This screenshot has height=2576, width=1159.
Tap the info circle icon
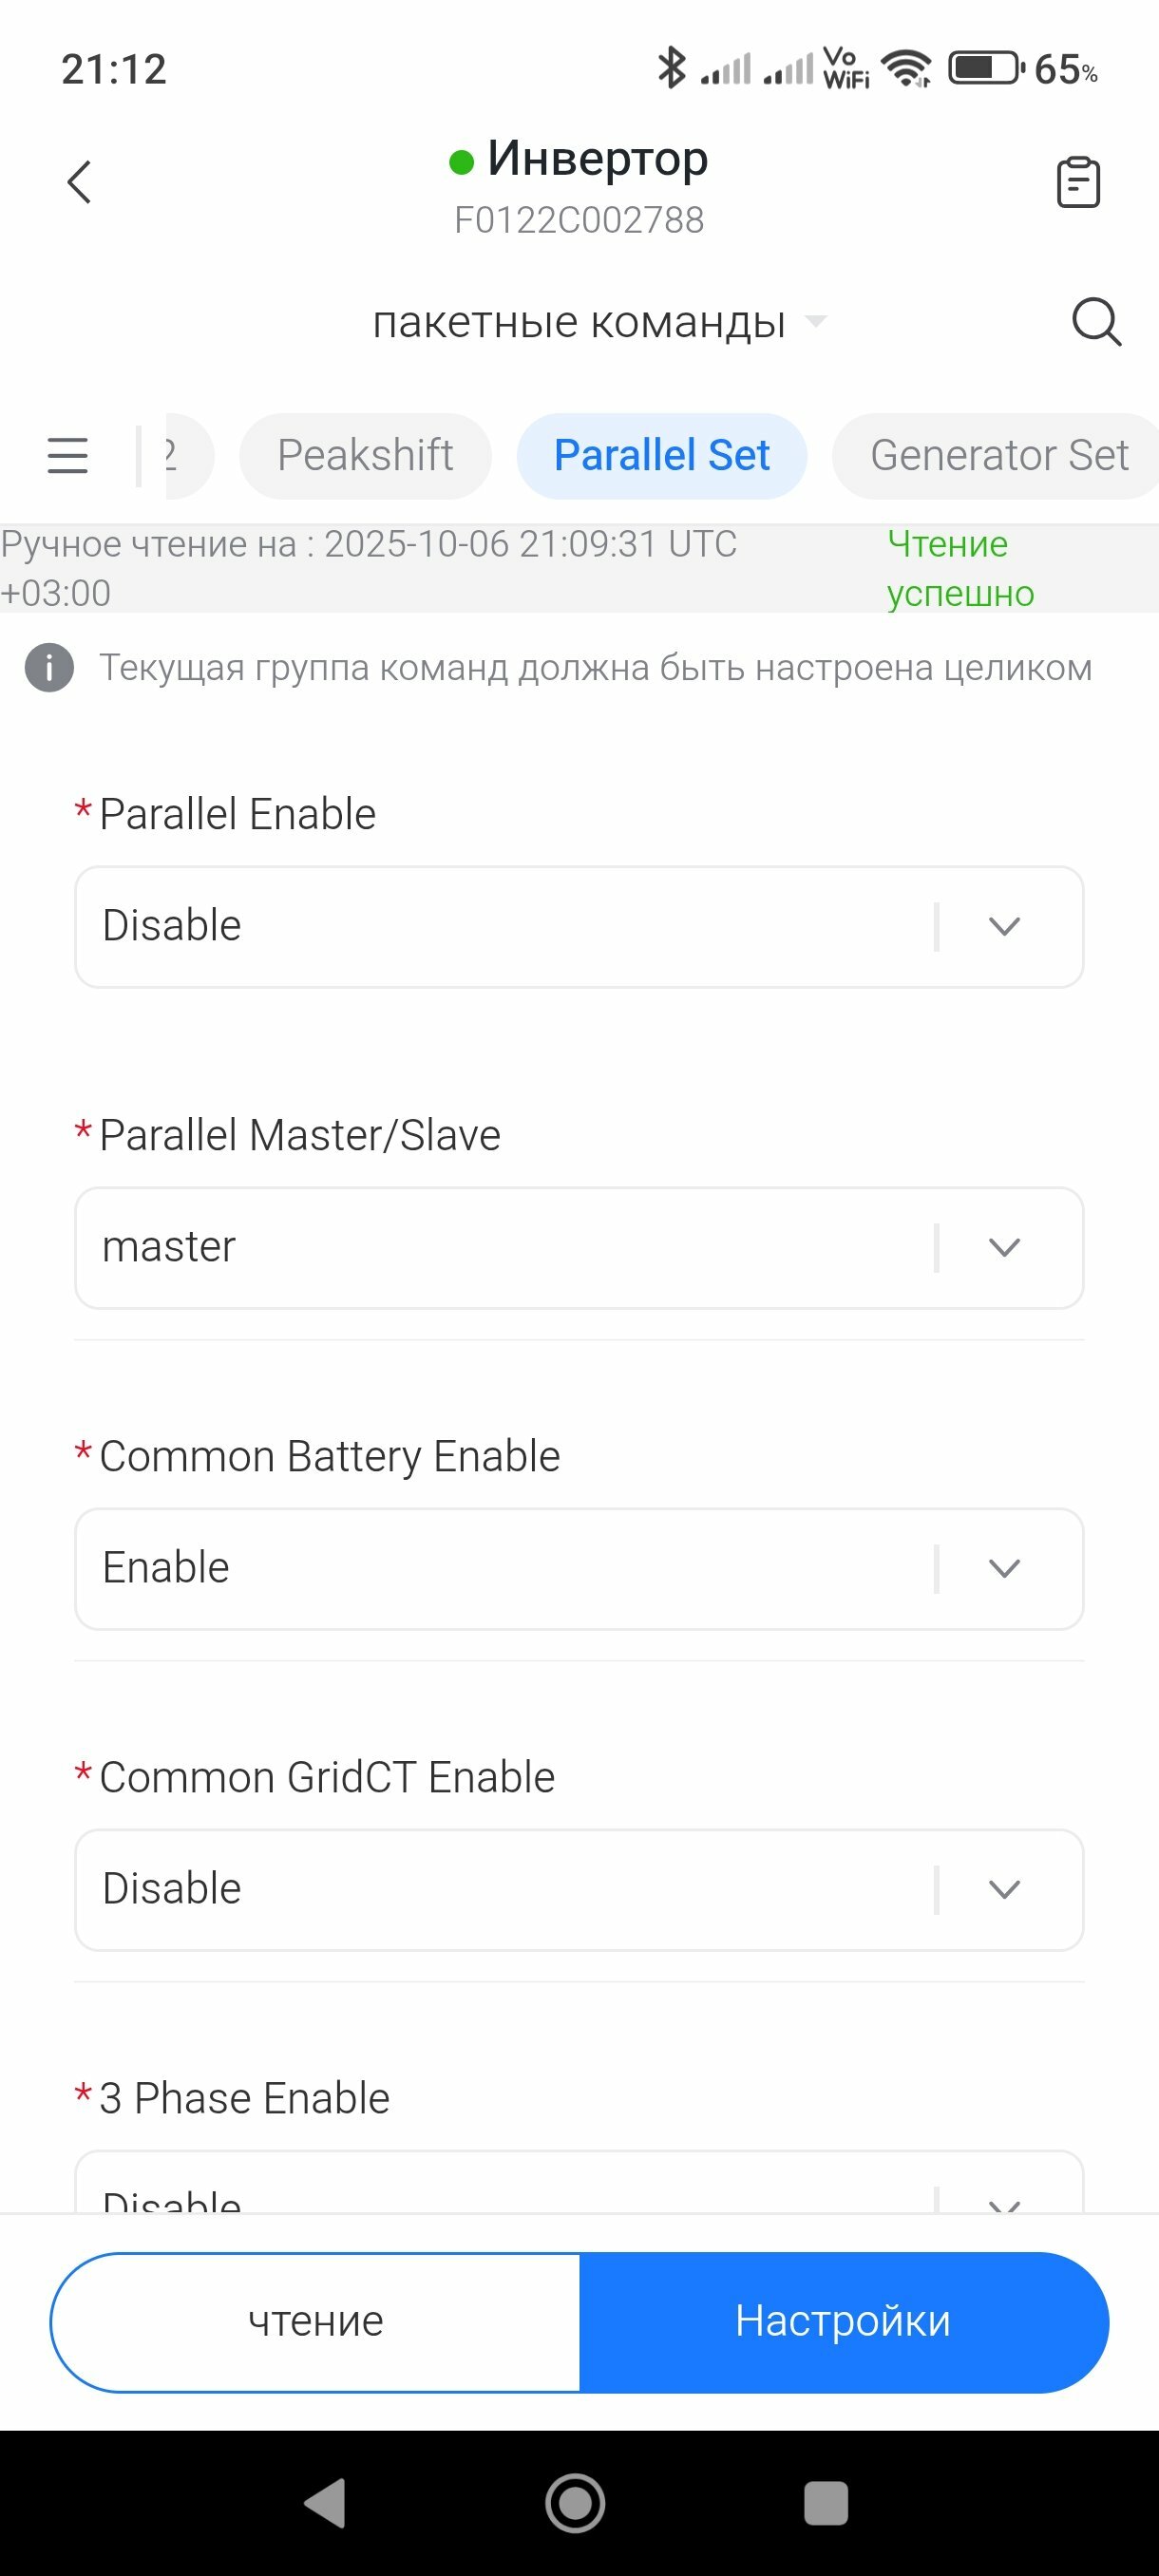click(49, 668)
